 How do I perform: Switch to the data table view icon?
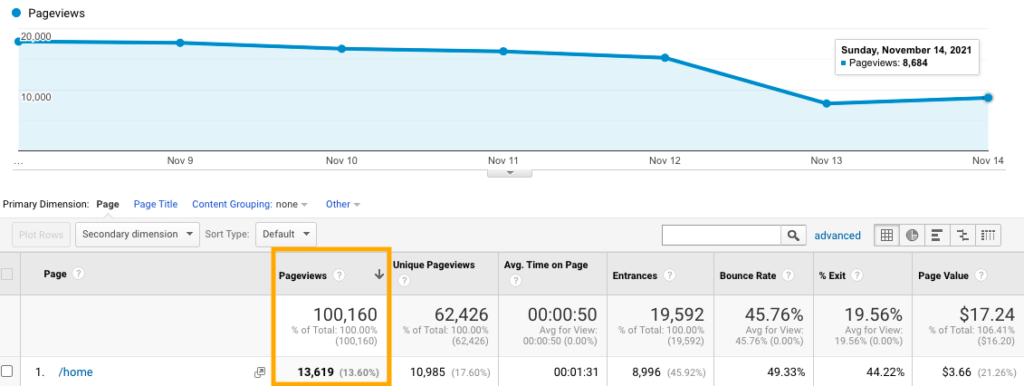(887, 235)
